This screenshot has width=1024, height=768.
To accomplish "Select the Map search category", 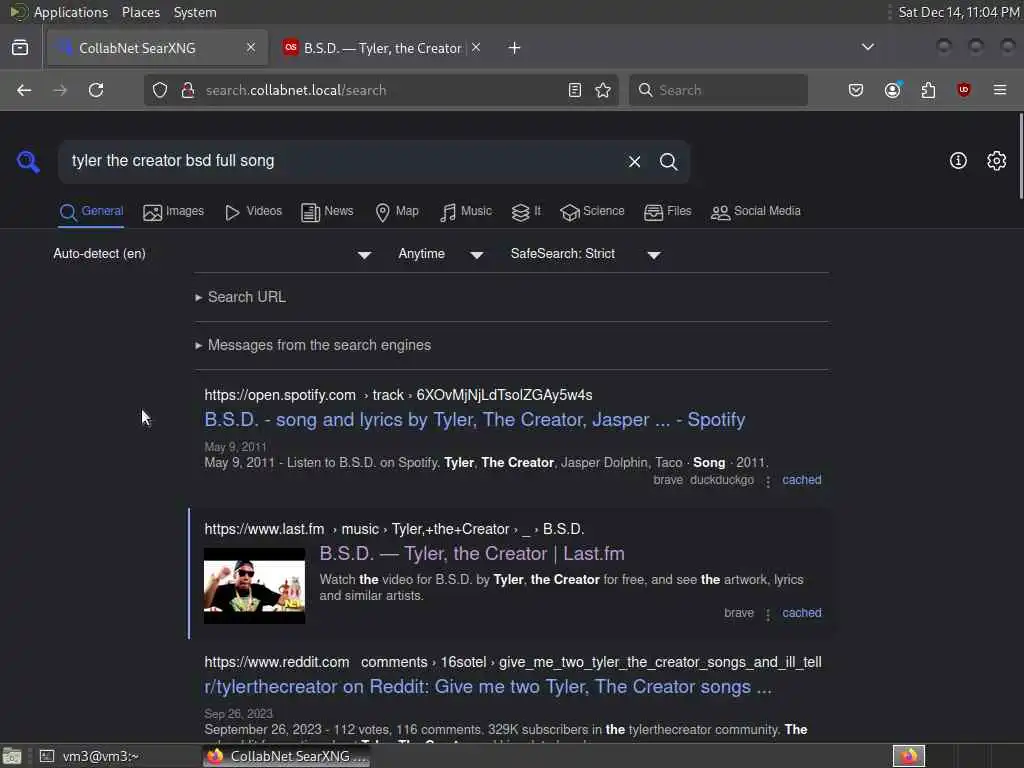I will 397,212.
